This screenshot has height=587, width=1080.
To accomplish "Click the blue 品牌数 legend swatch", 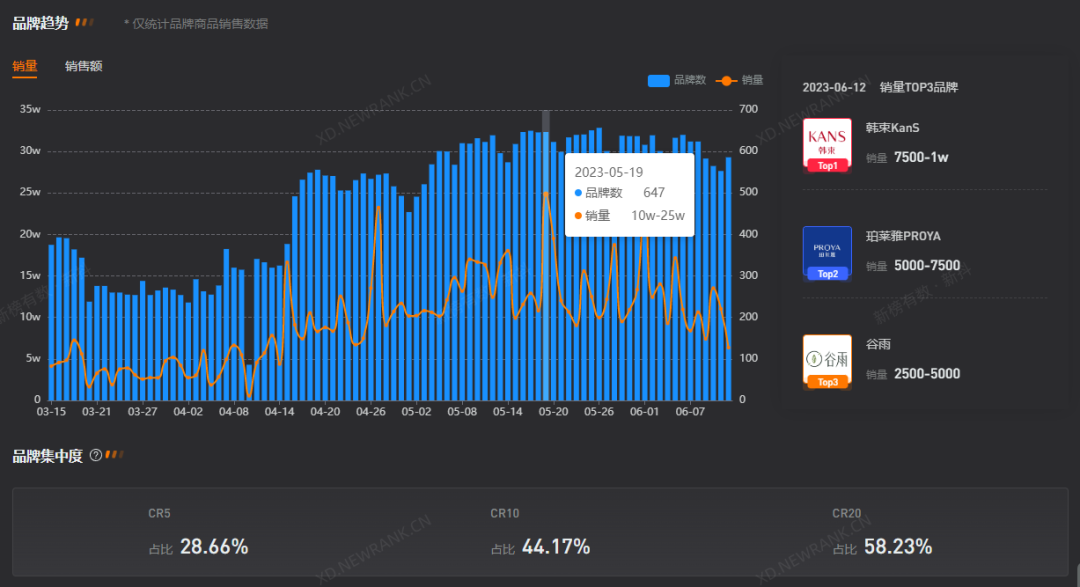I will click(659, 80).
